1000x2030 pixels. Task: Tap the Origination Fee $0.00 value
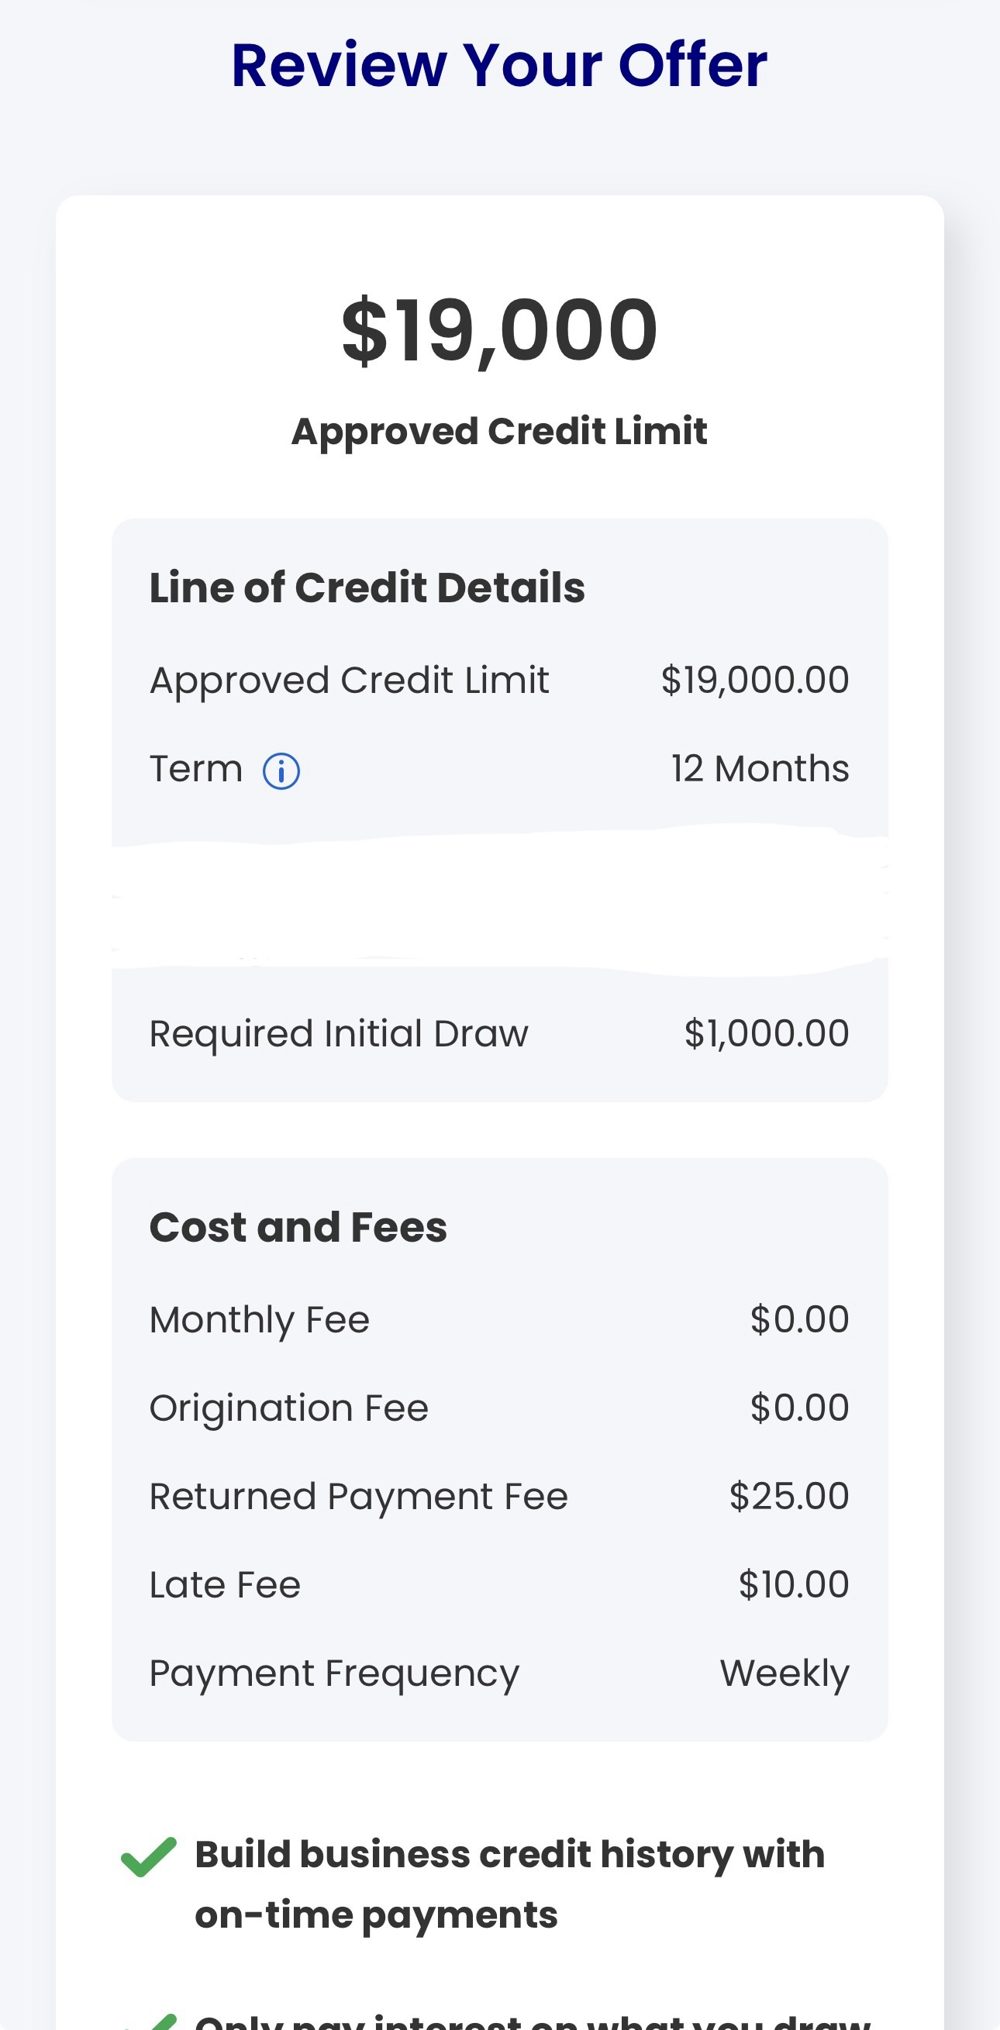tap(800, 1408)
